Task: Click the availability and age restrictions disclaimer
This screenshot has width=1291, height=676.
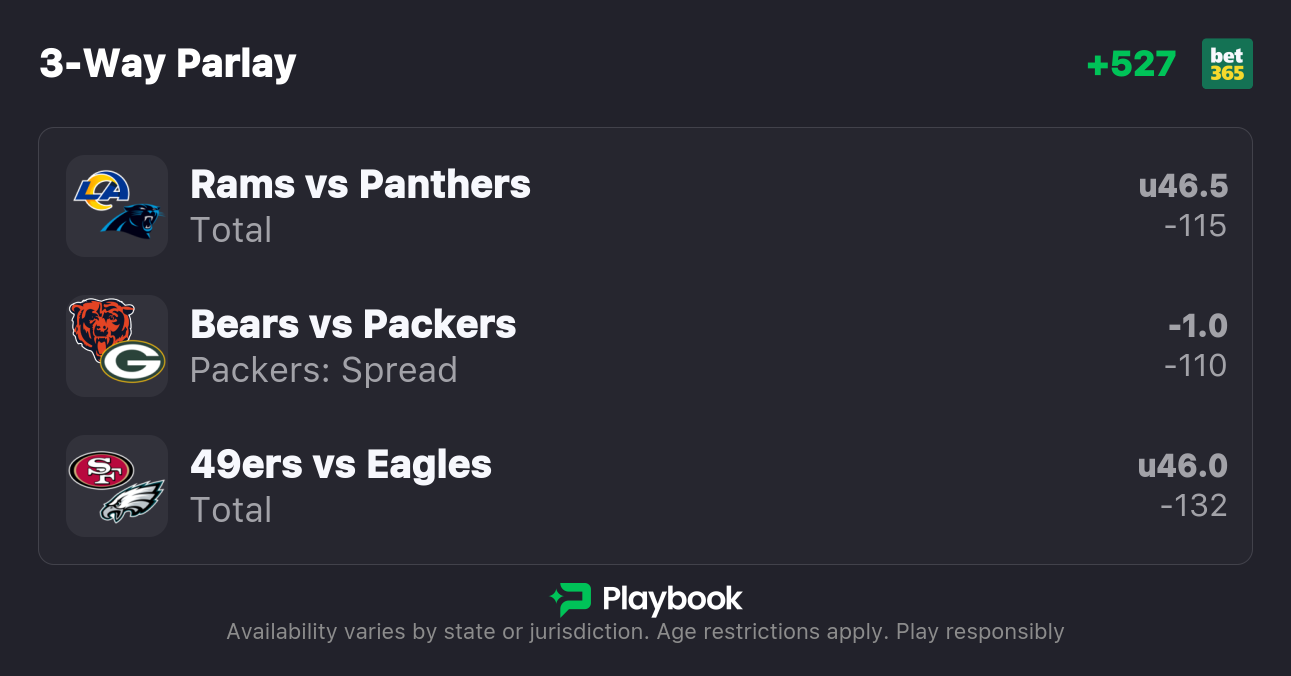Action: pos(645,632)
